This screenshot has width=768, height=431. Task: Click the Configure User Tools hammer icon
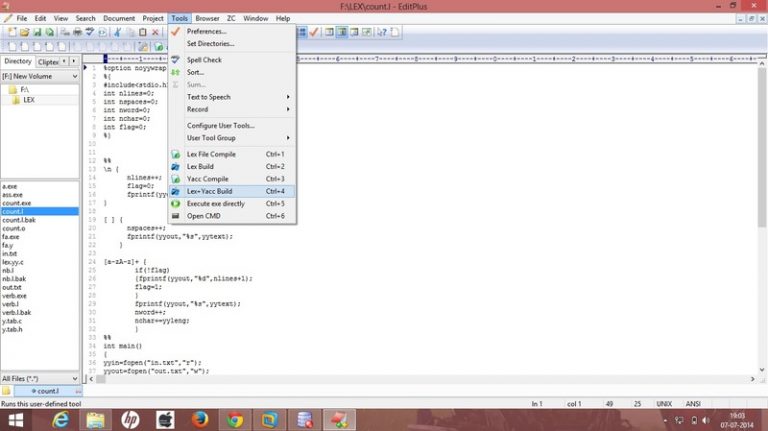[143, 47]
